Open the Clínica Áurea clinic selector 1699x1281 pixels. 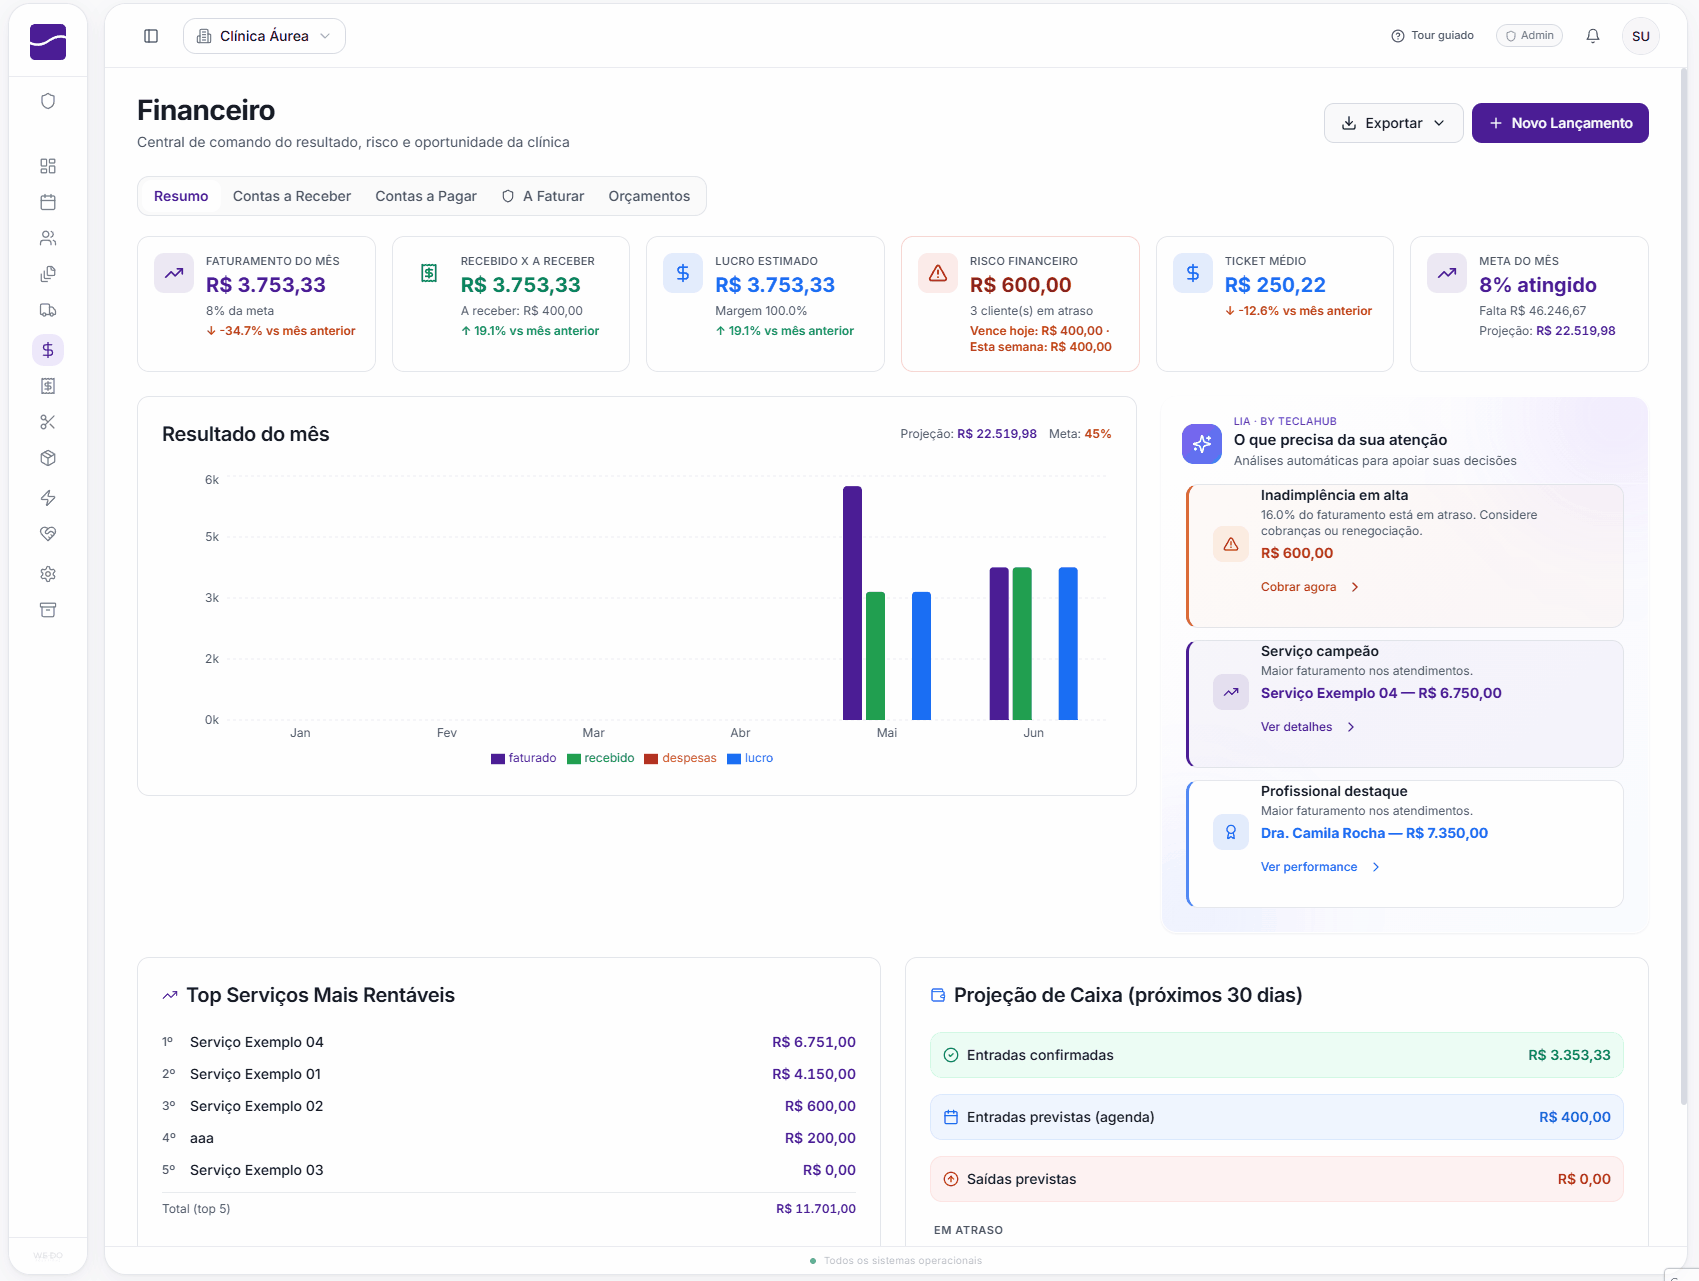pos(264,36)
